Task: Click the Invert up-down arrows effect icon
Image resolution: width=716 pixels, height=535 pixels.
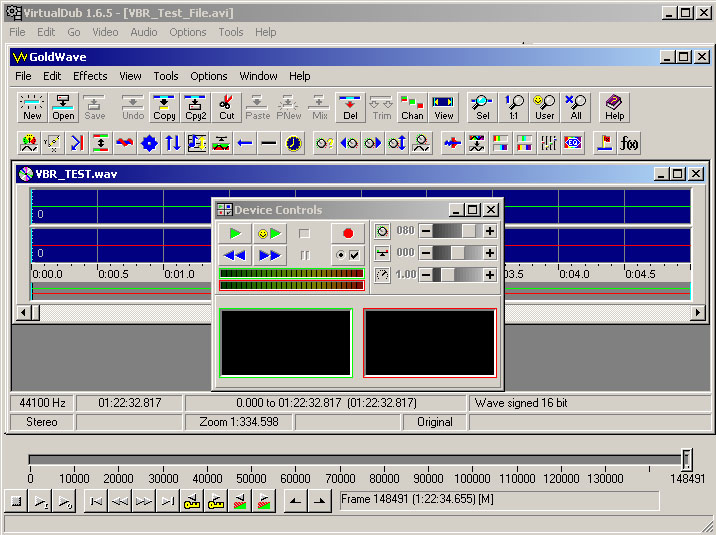Action: (x=173, y=143)
